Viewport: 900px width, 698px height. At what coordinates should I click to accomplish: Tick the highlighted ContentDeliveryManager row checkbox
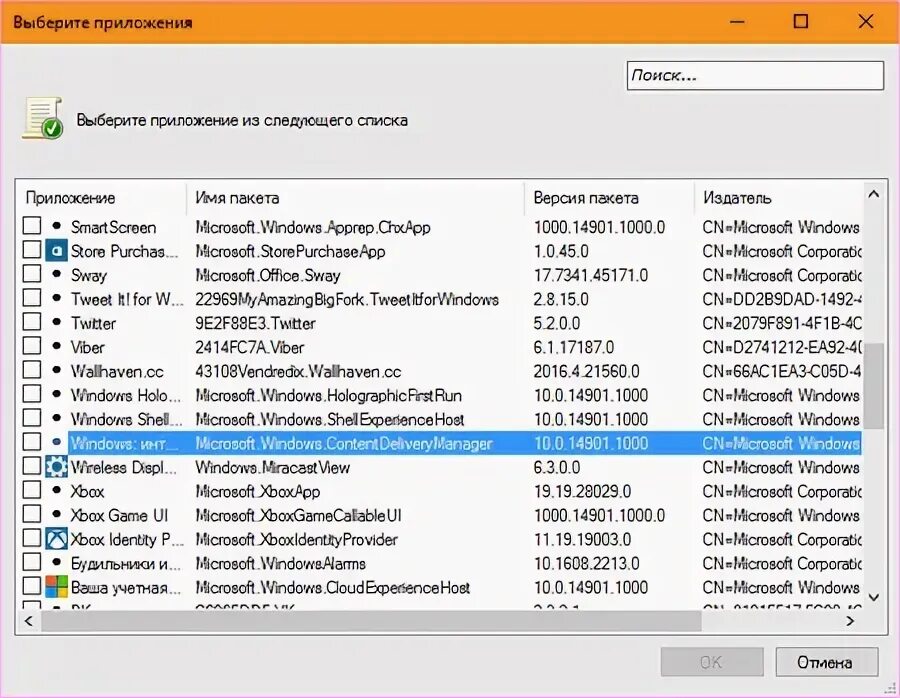32,442
